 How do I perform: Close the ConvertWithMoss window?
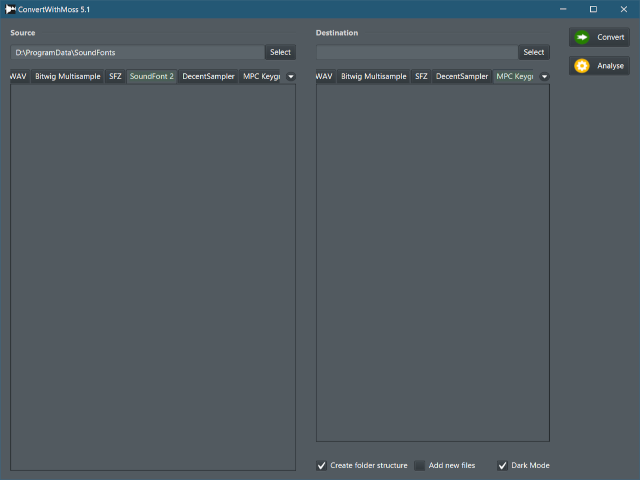(624, 9)
